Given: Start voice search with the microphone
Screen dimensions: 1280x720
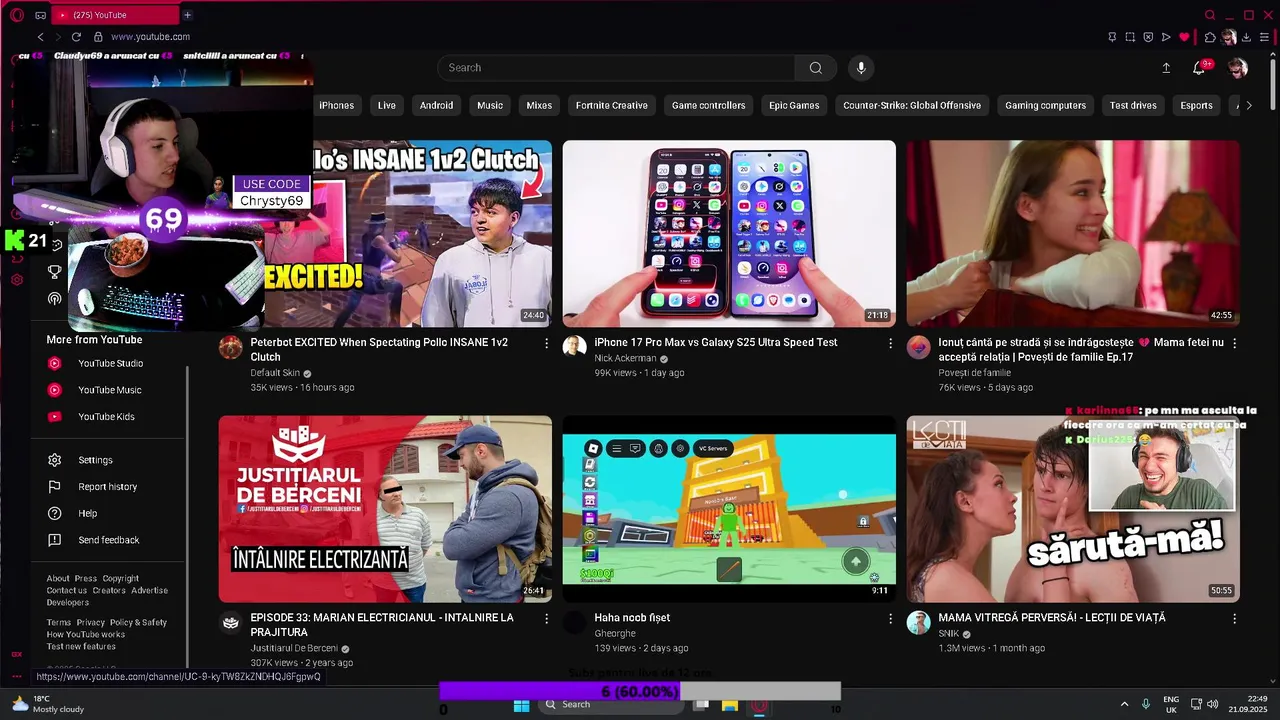Looking at the screenshot, I should pos(861,68).
